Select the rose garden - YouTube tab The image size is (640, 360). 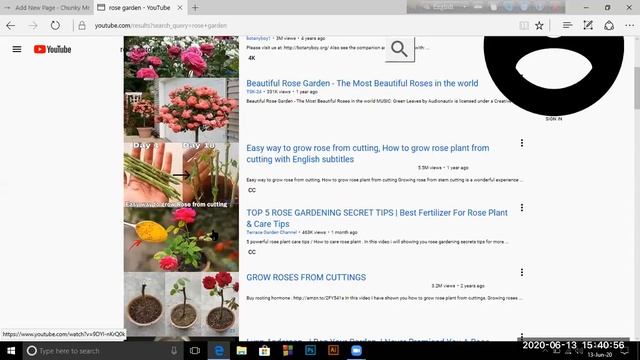pos(139,7)
